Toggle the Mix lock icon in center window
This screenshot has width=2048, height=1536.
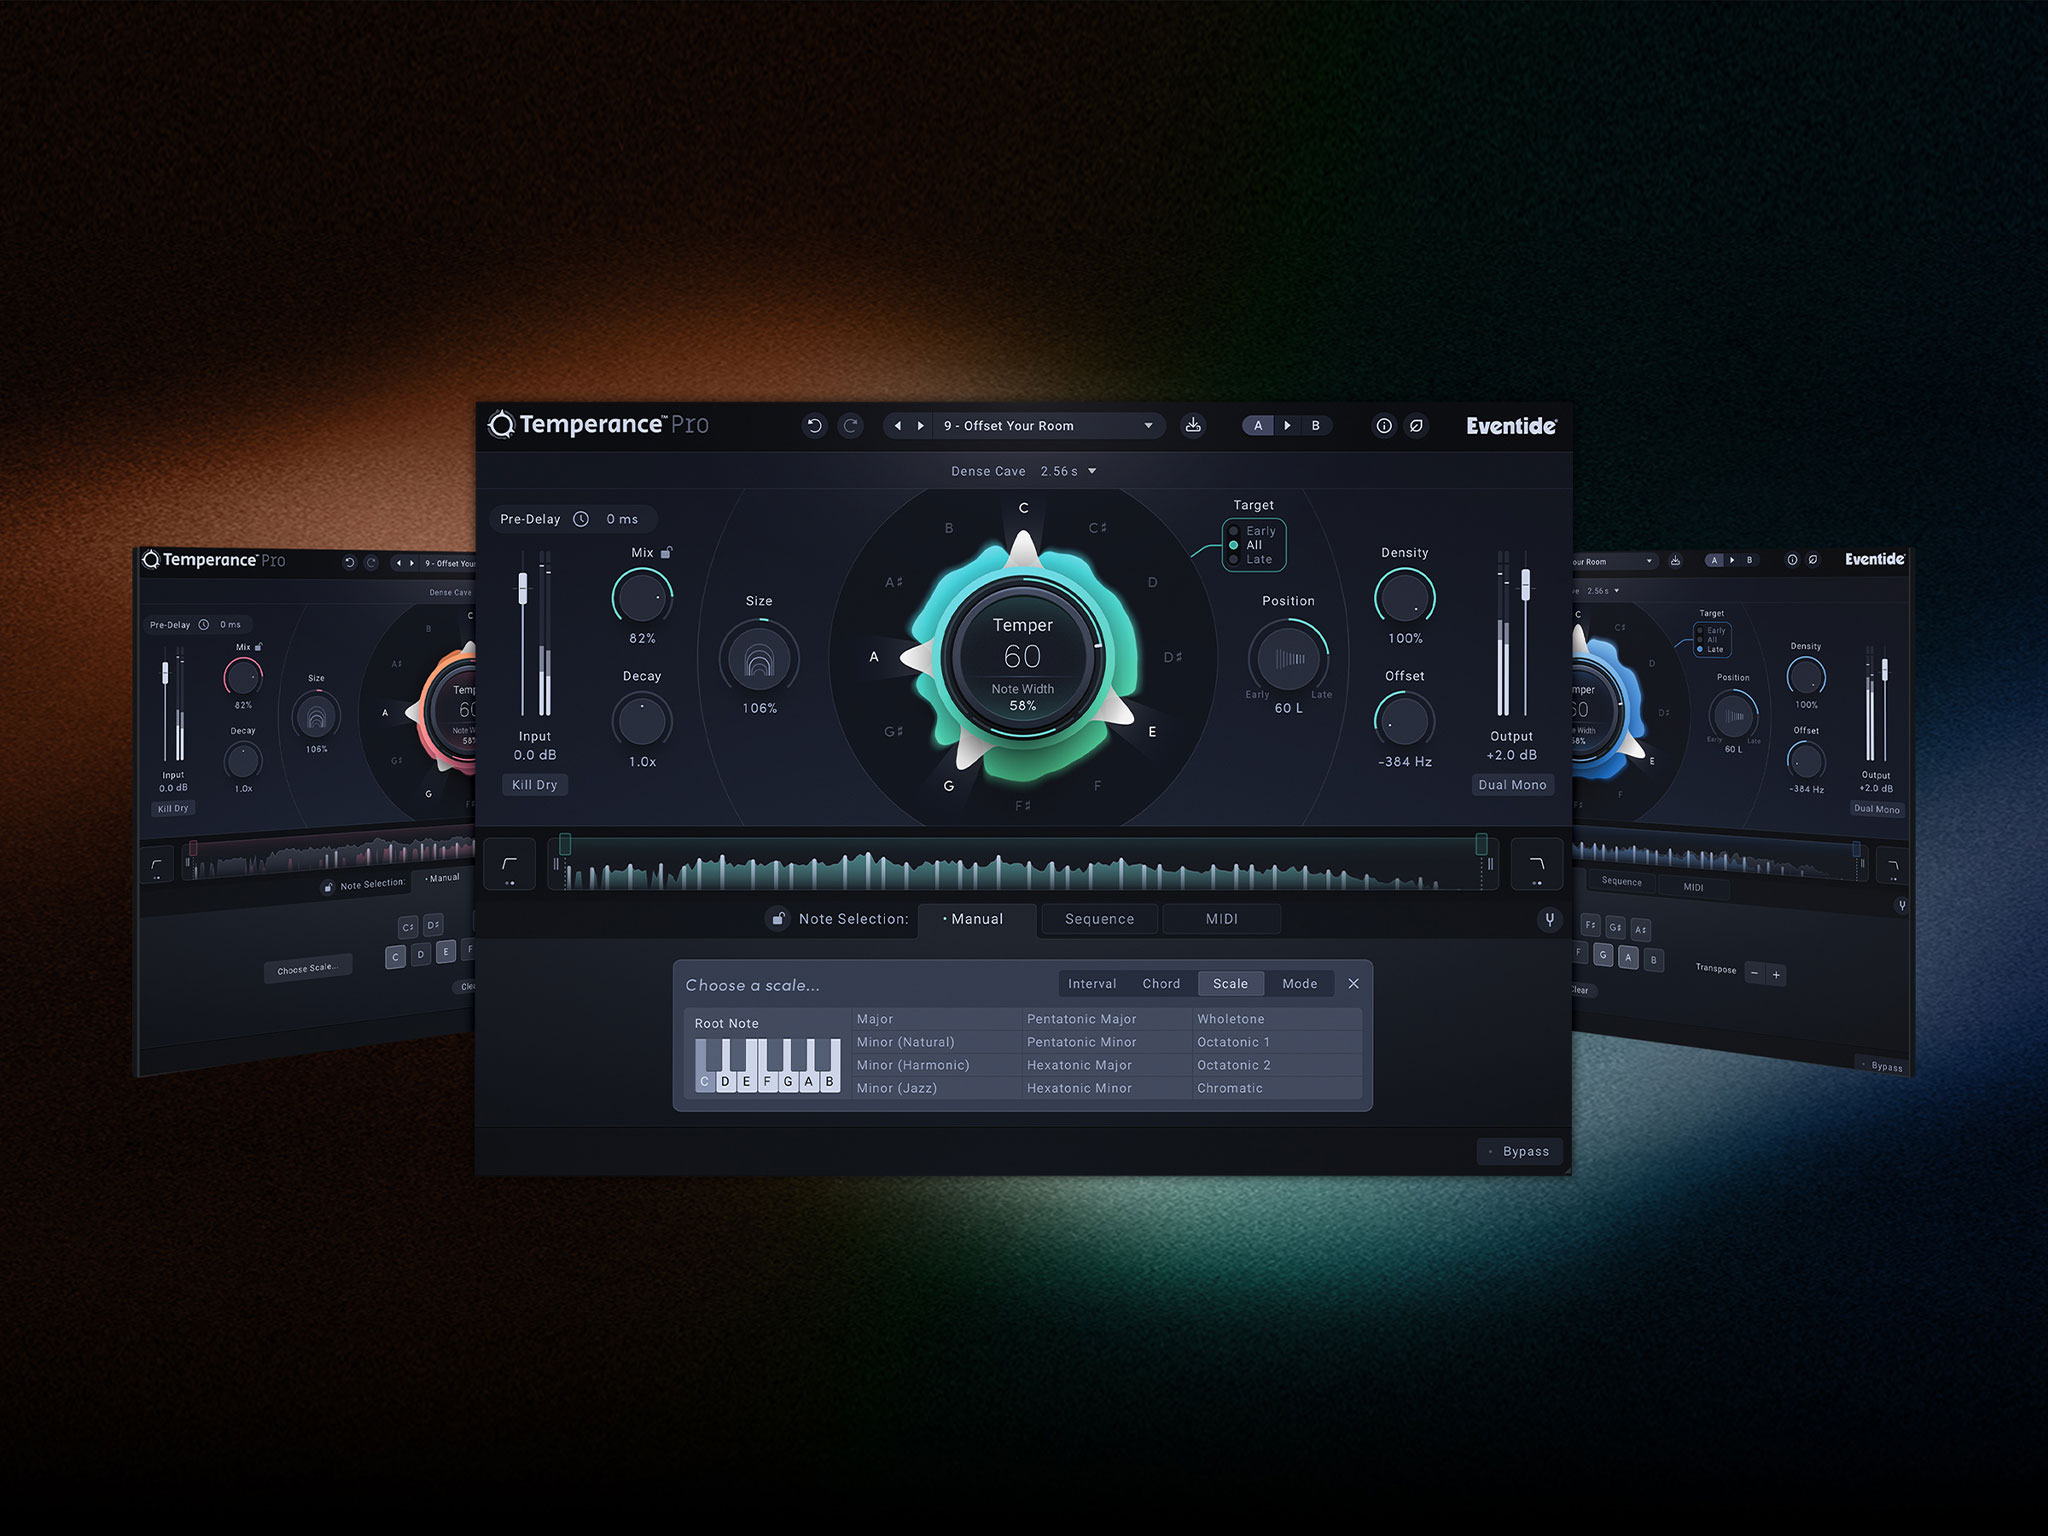(x=667, y=552)
